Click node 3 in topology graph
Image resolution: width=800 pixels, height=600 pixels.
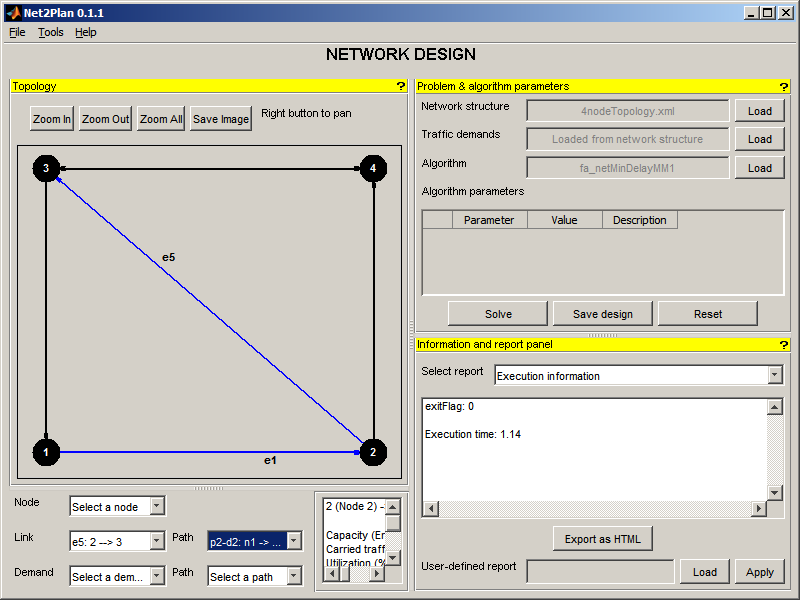point(46,169)
